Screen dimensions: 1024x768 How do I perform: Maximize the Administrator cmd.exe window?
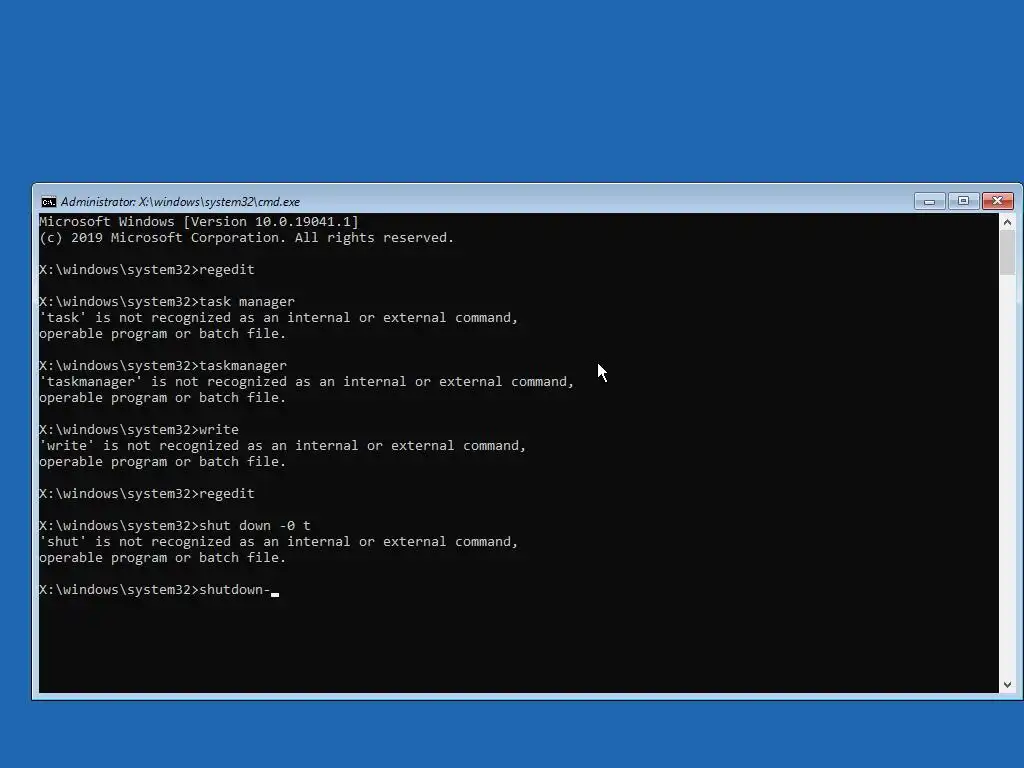963,201
